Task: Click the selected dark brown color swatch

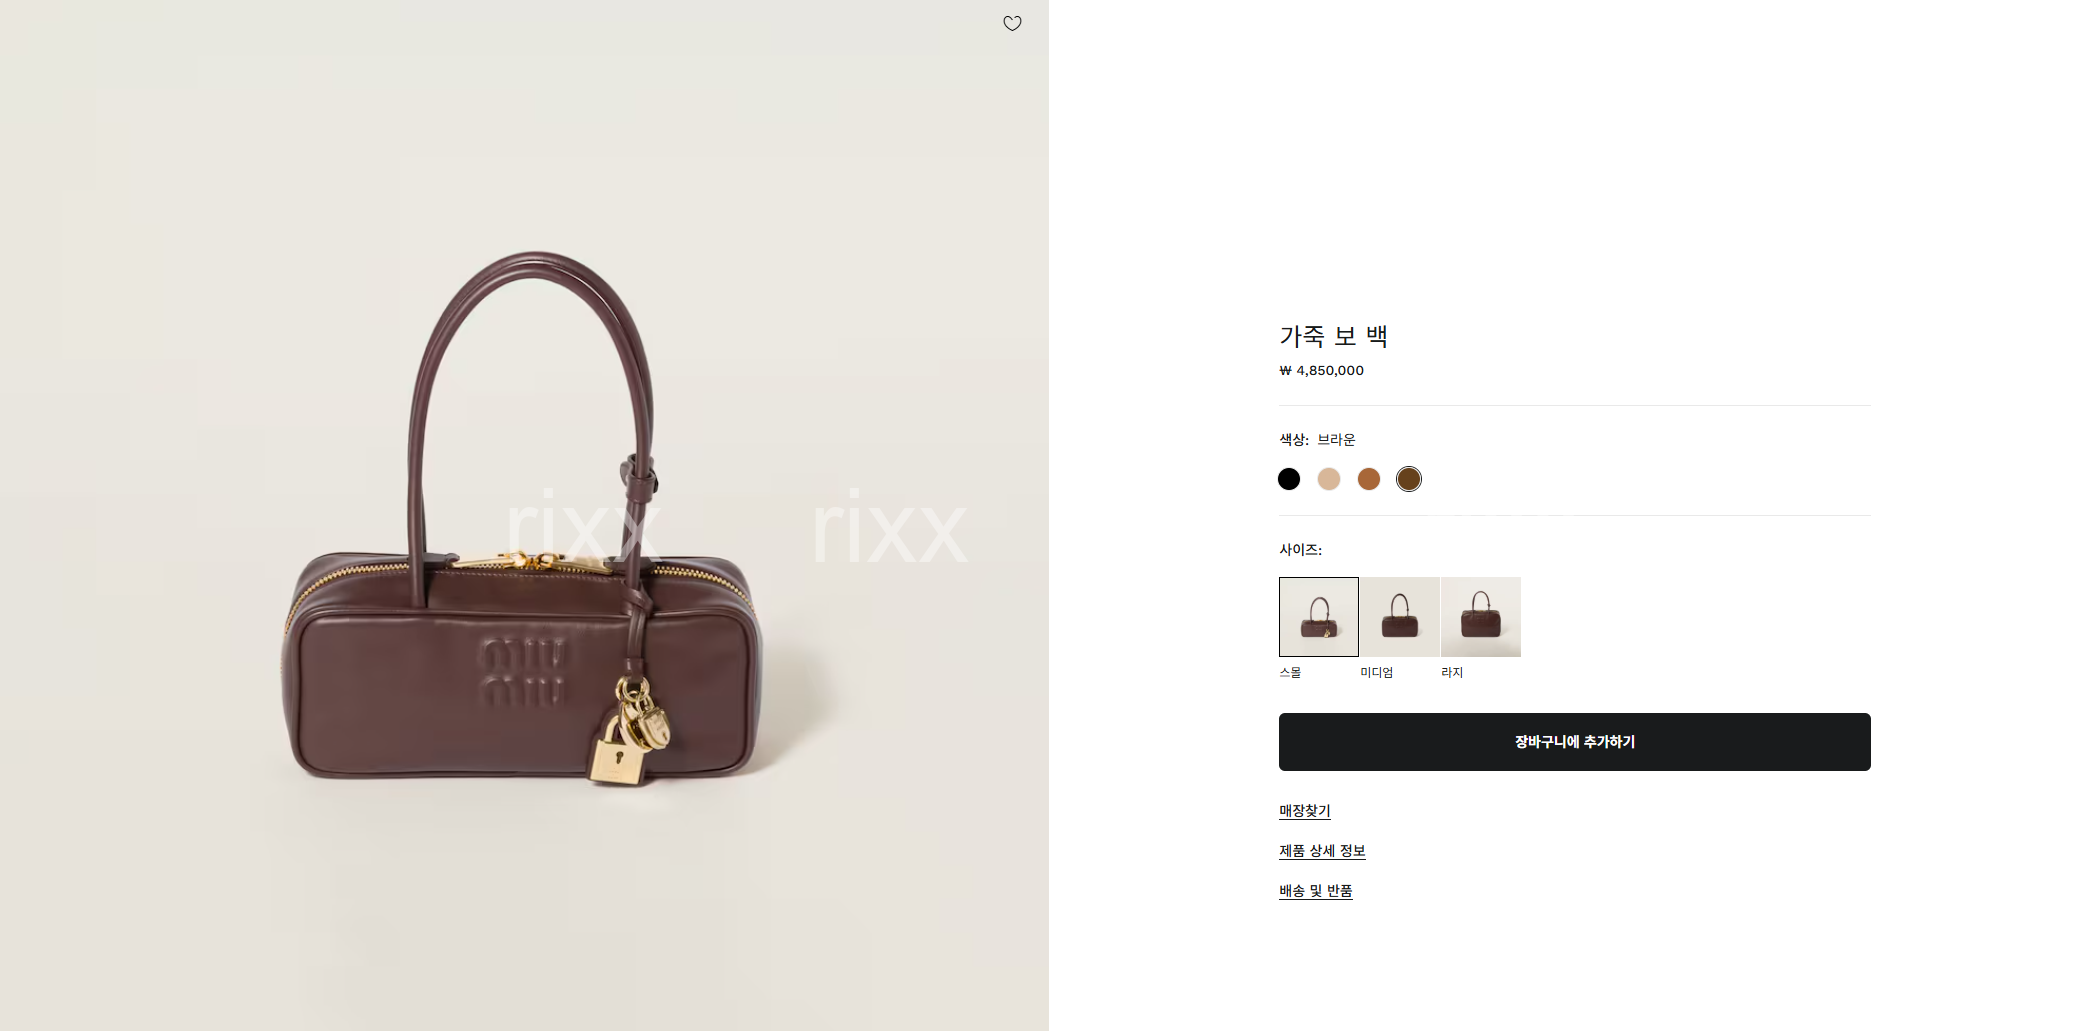Action: pyautogui.click(x=1409, y=479)
